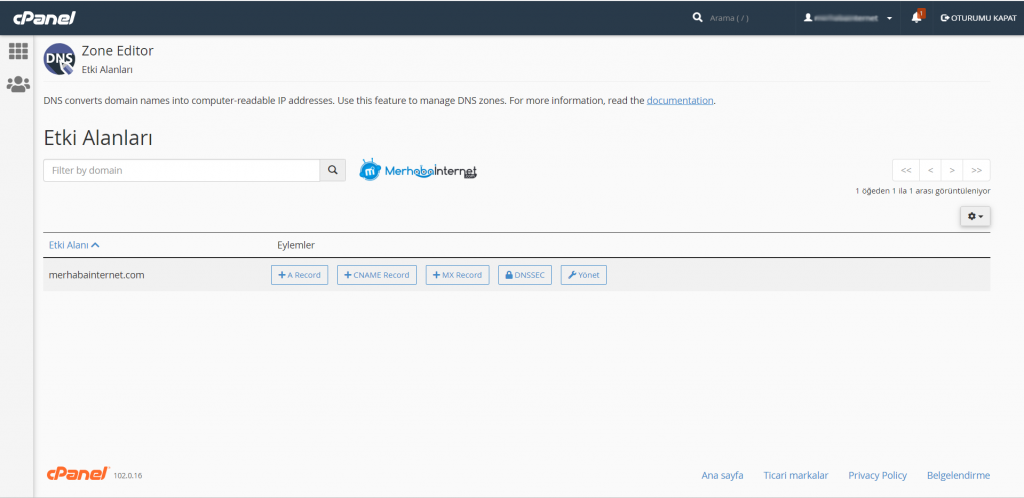
Task: Click the magnifier search button beside filter
Action: coord(333,171)
